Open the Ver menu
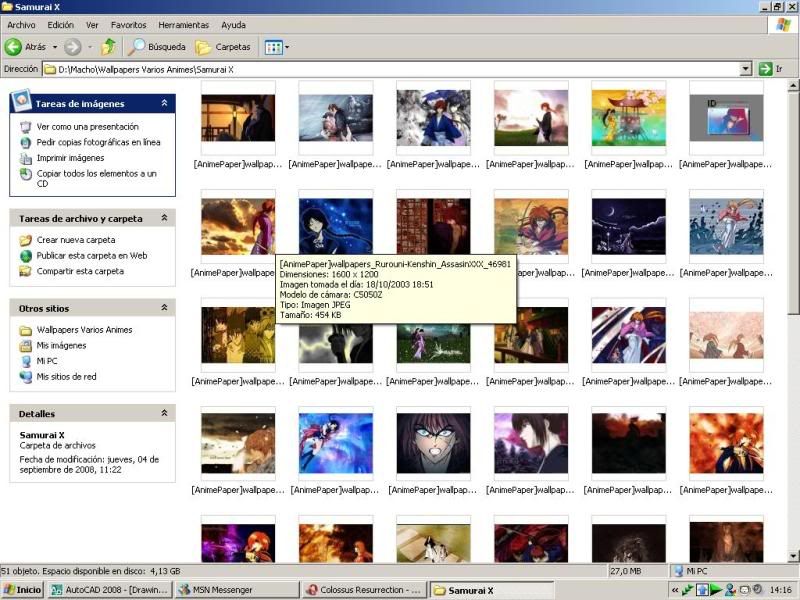Image resolution: width=800 pixels, height=600 pixels. (x=92, y=25)
